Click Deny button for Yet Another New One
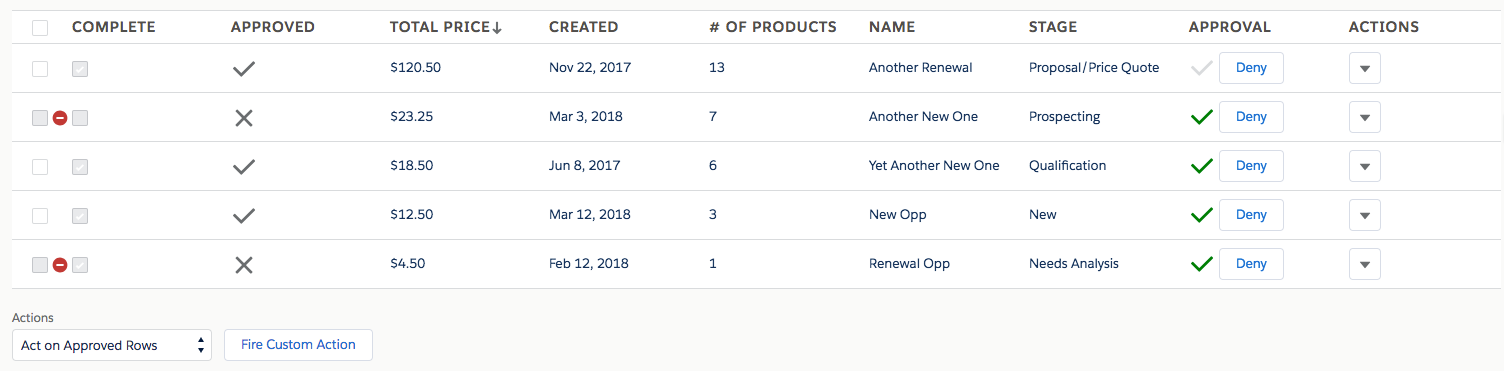 (1251, 166)
